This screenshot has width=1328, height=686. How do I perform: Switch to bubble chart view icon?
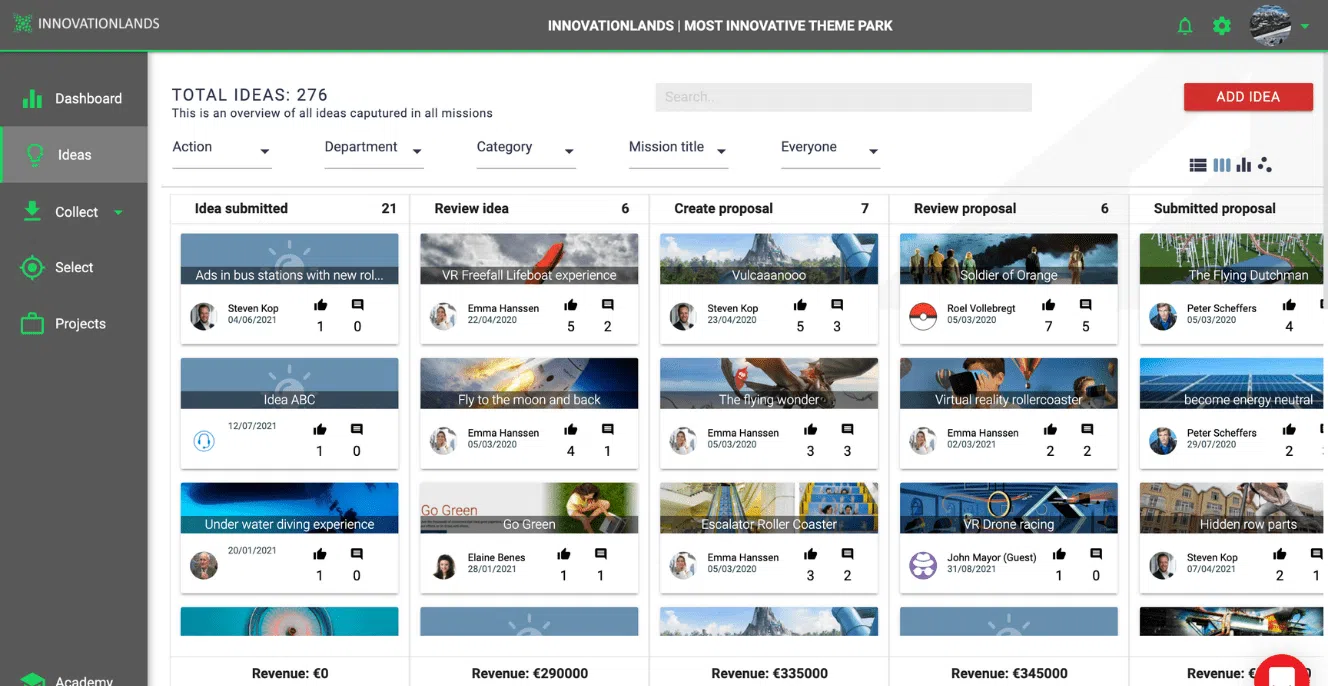pos(1265,165)
